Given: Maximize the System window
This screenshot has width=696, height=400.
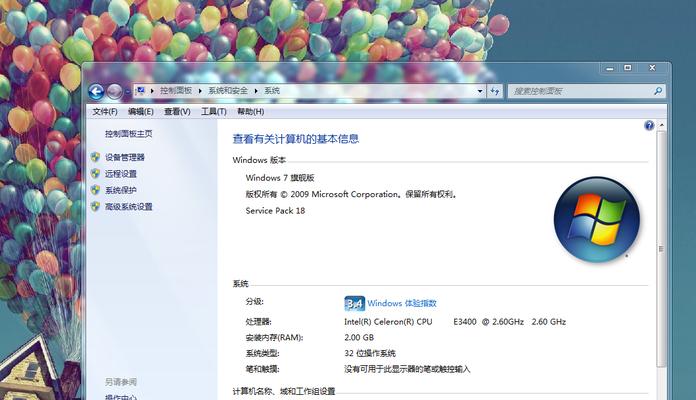Looking at the screenshot, I should point(628,68).
